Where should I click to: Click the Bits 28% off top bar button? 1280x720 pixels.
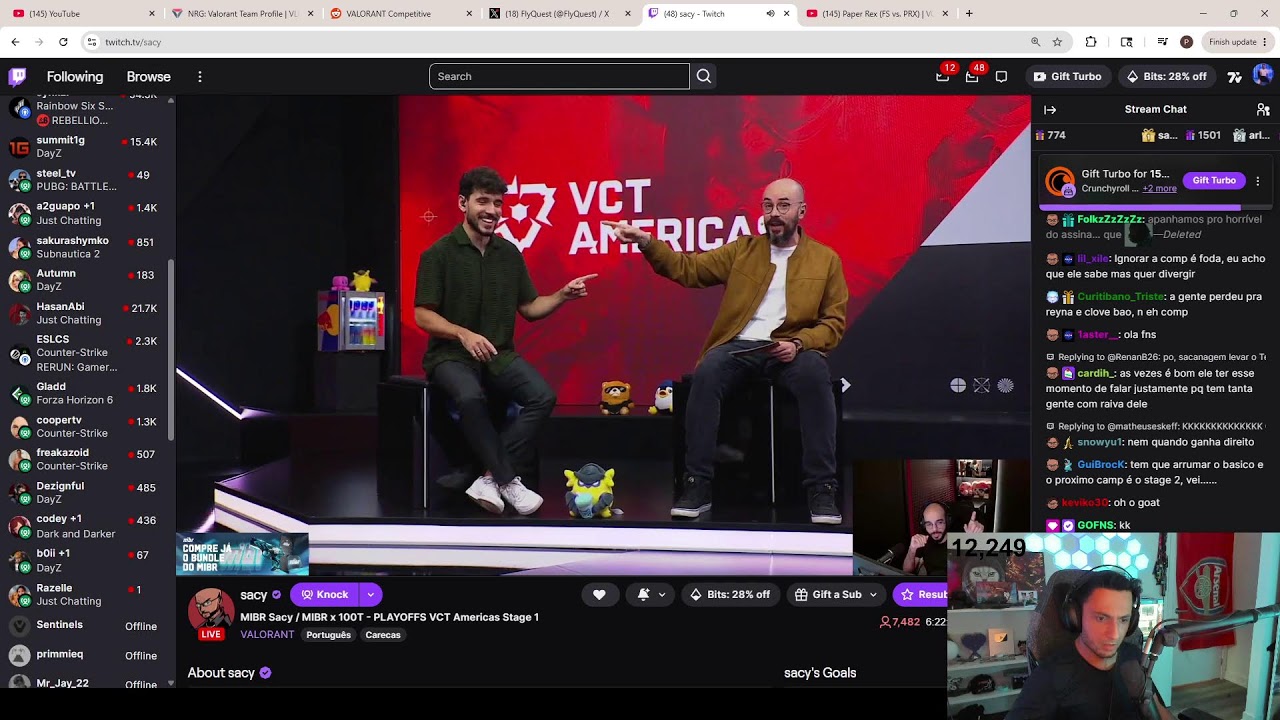pos(1166,76)
